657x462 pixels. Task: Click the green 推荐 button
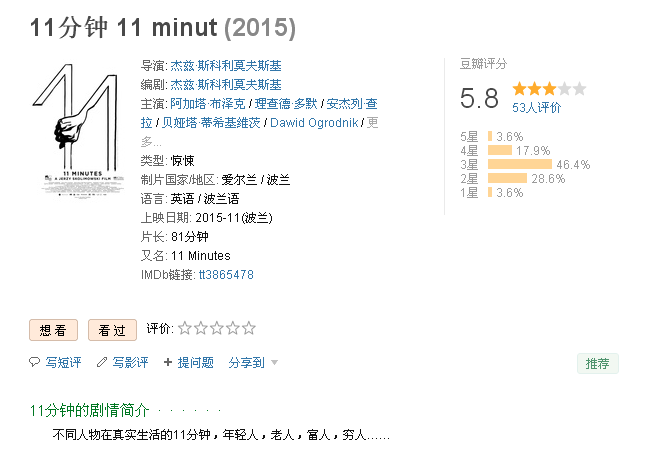pyautogui.click(x=598, y=364)
